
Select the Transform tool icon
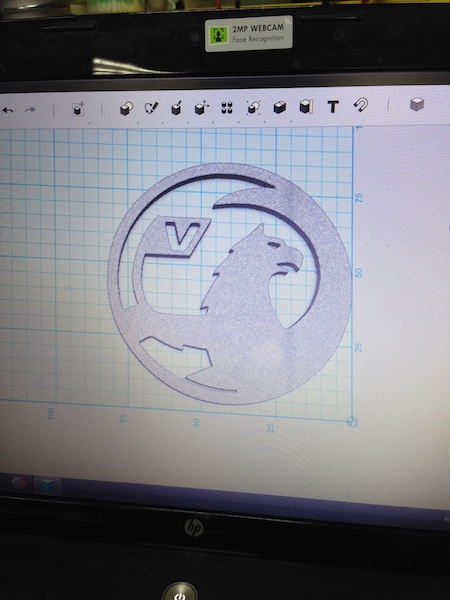pos(78,109)
